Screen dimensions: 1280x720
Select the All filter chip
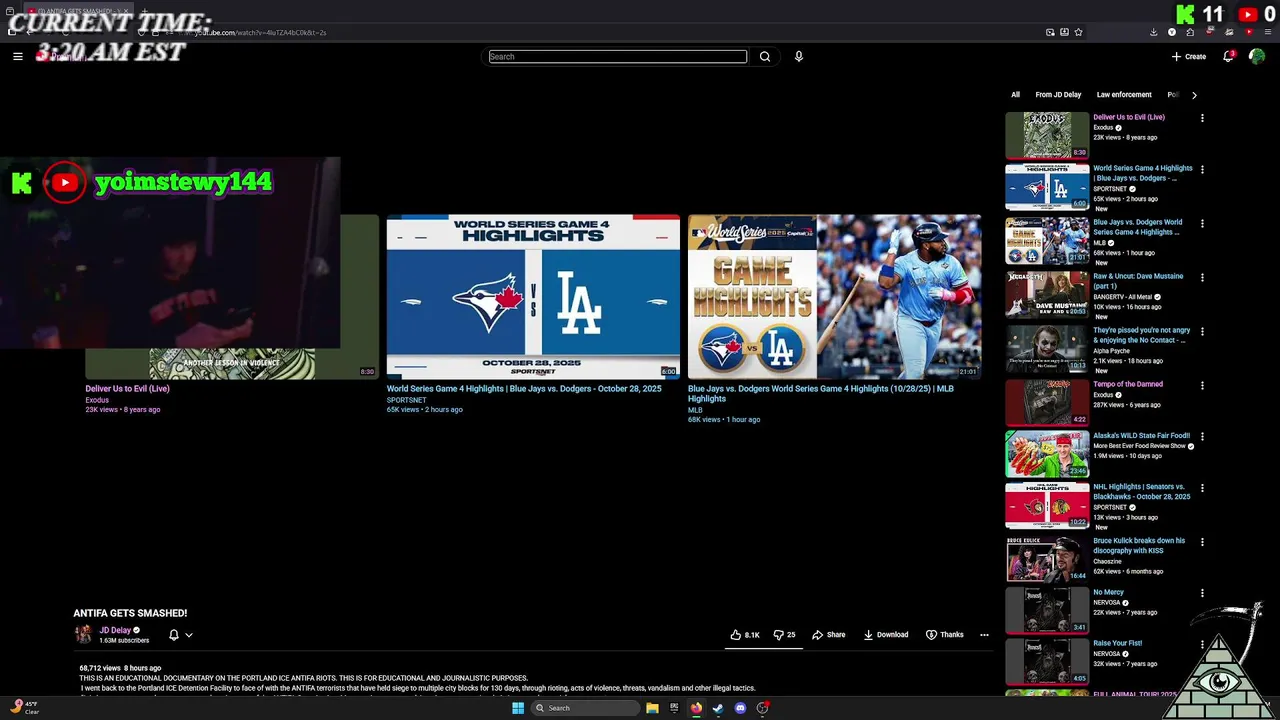coord(1015,95)
